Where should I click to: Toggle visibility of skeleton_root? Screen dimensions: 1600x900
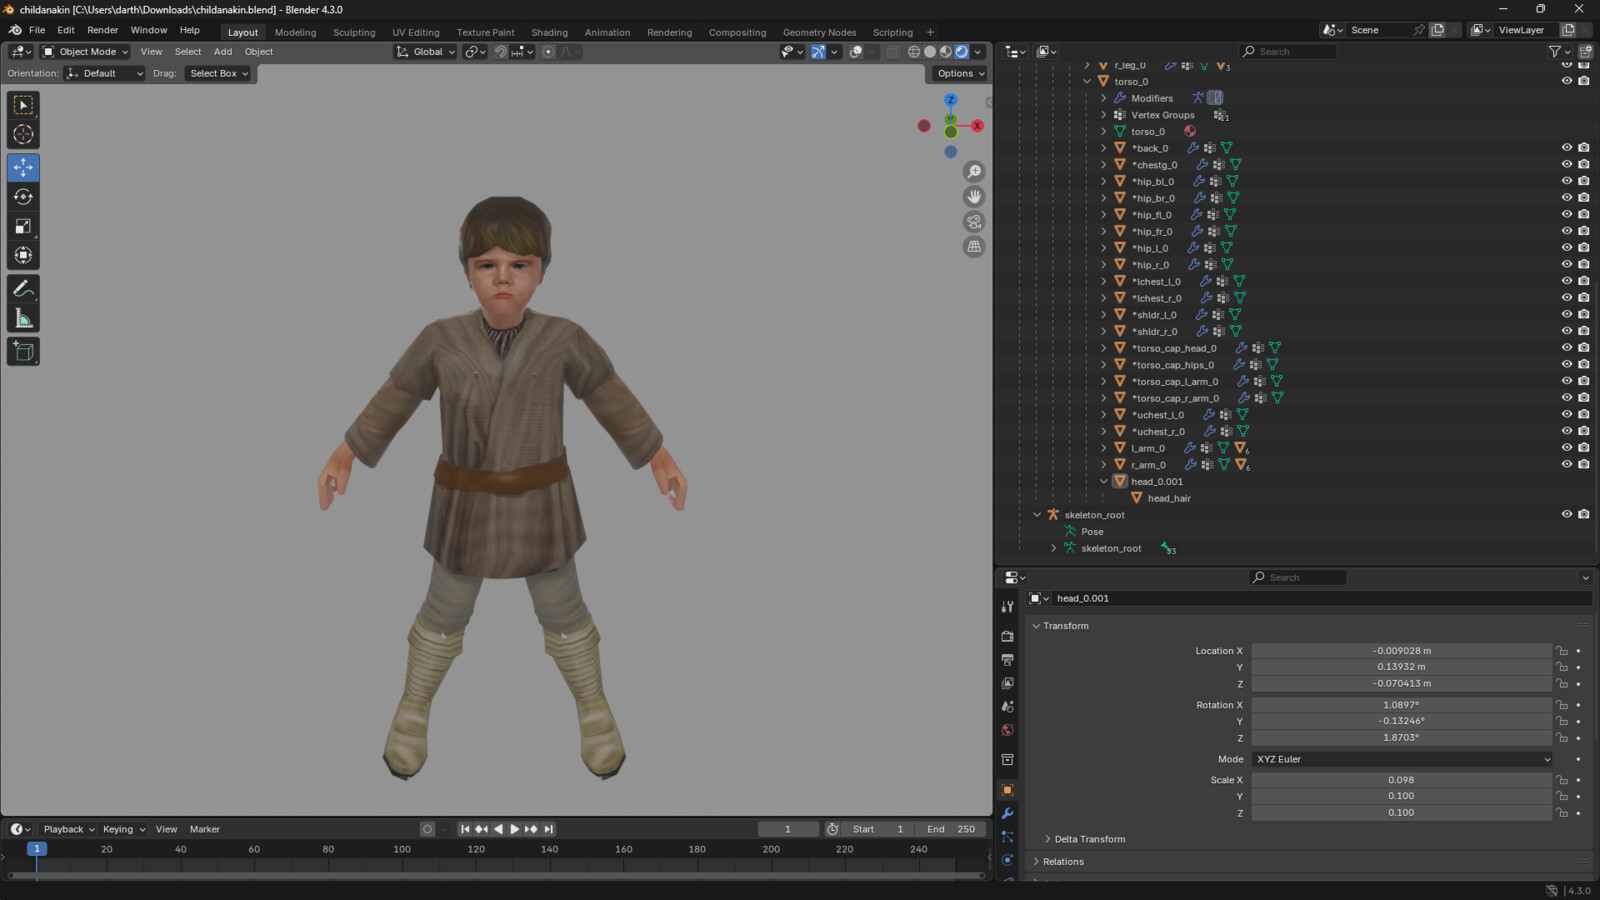point(1567,514)
